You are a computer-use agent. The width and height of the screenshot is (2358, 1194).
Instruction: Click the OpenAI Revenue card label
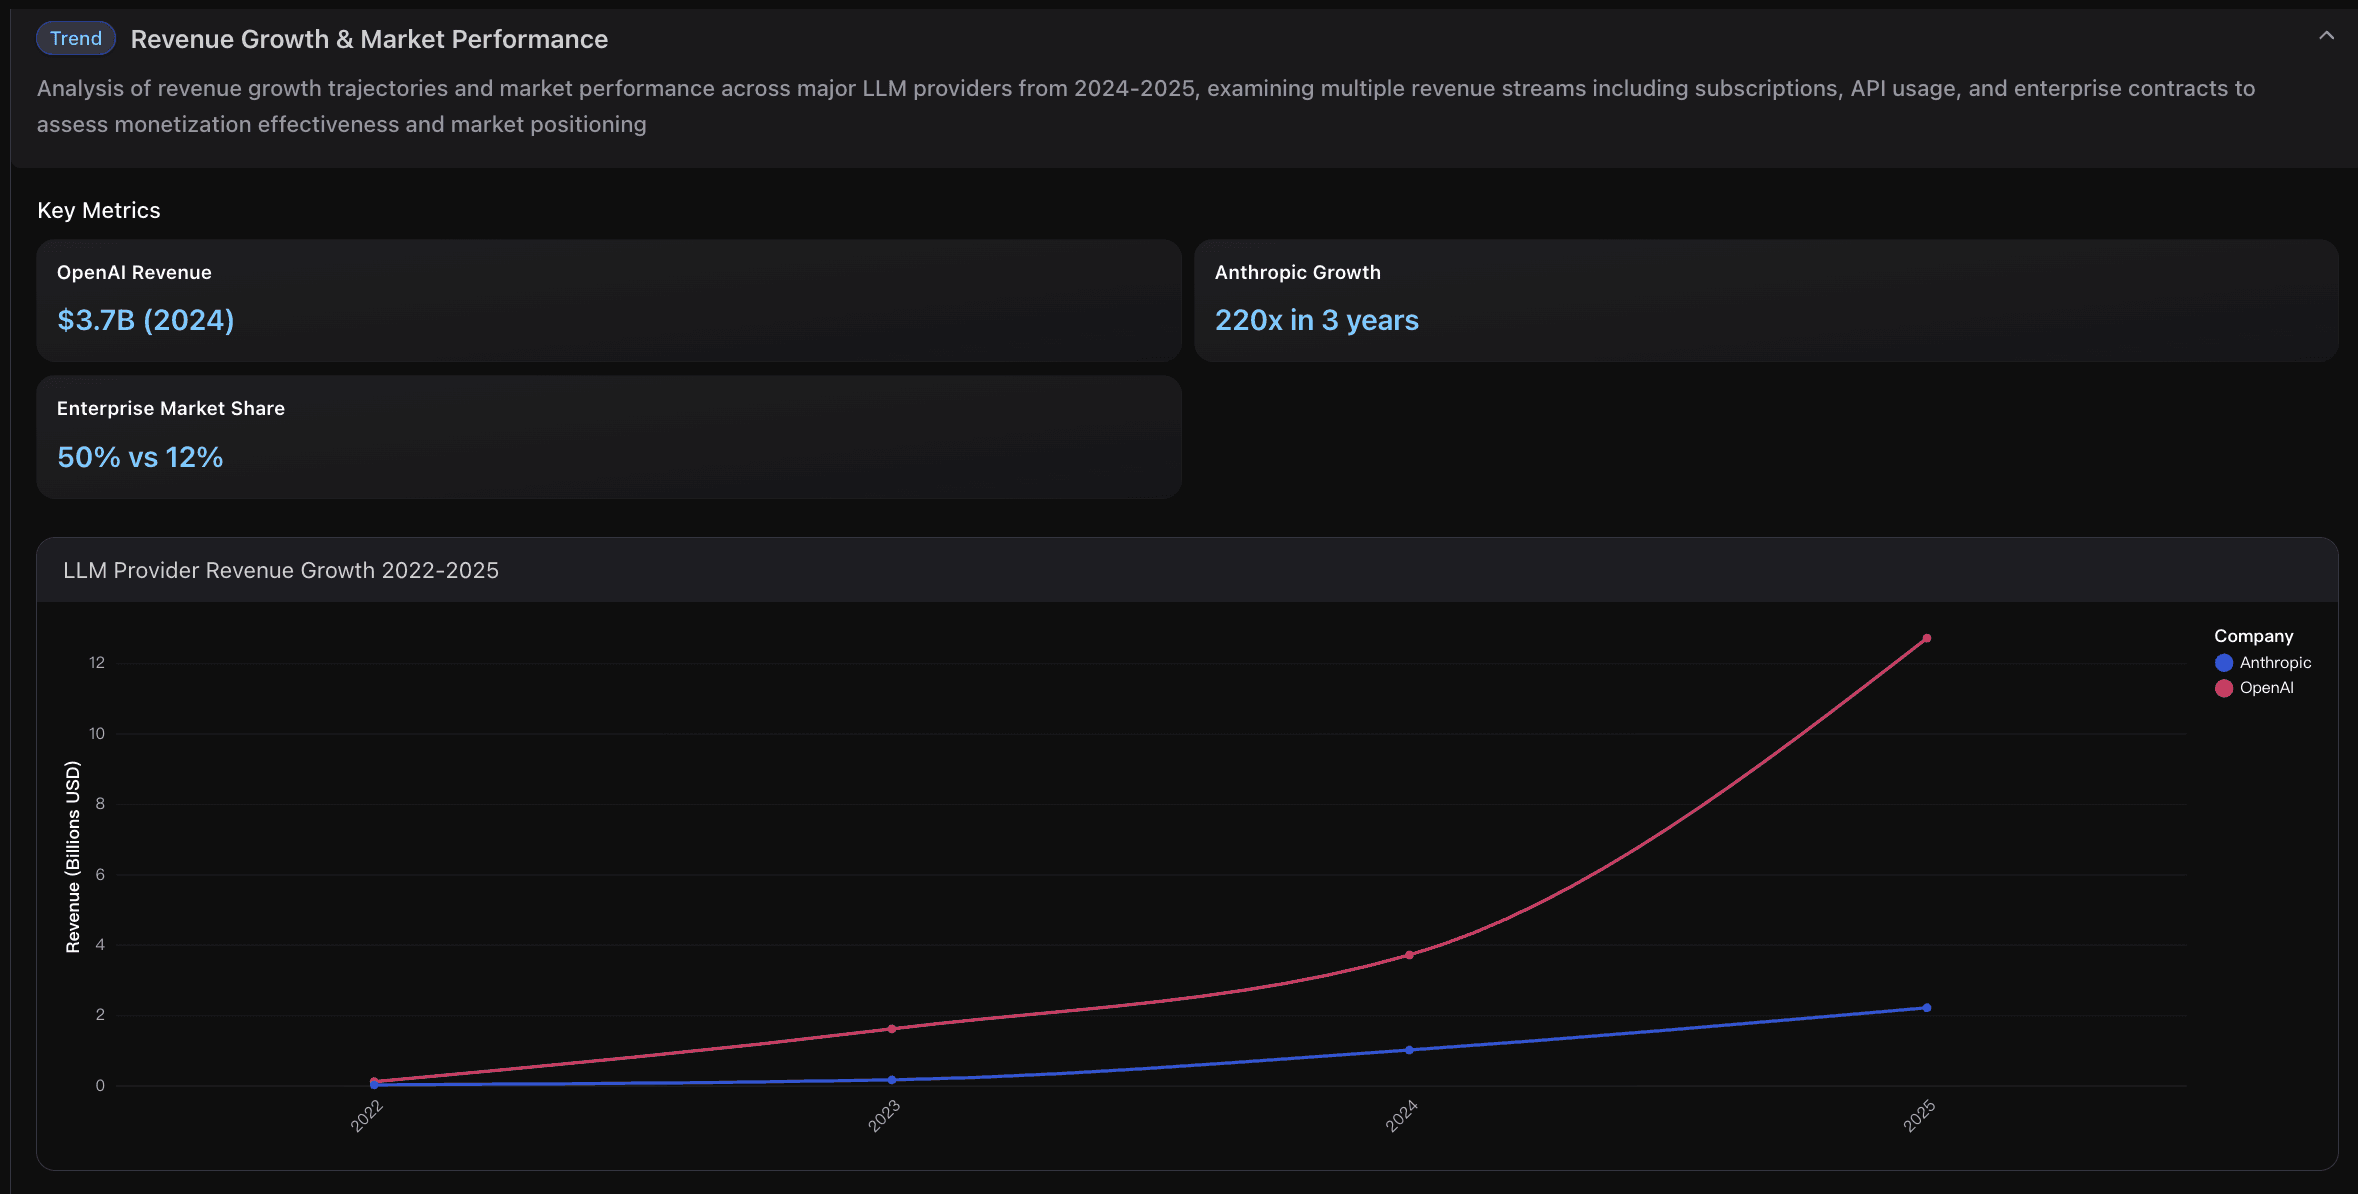point(134,272)
